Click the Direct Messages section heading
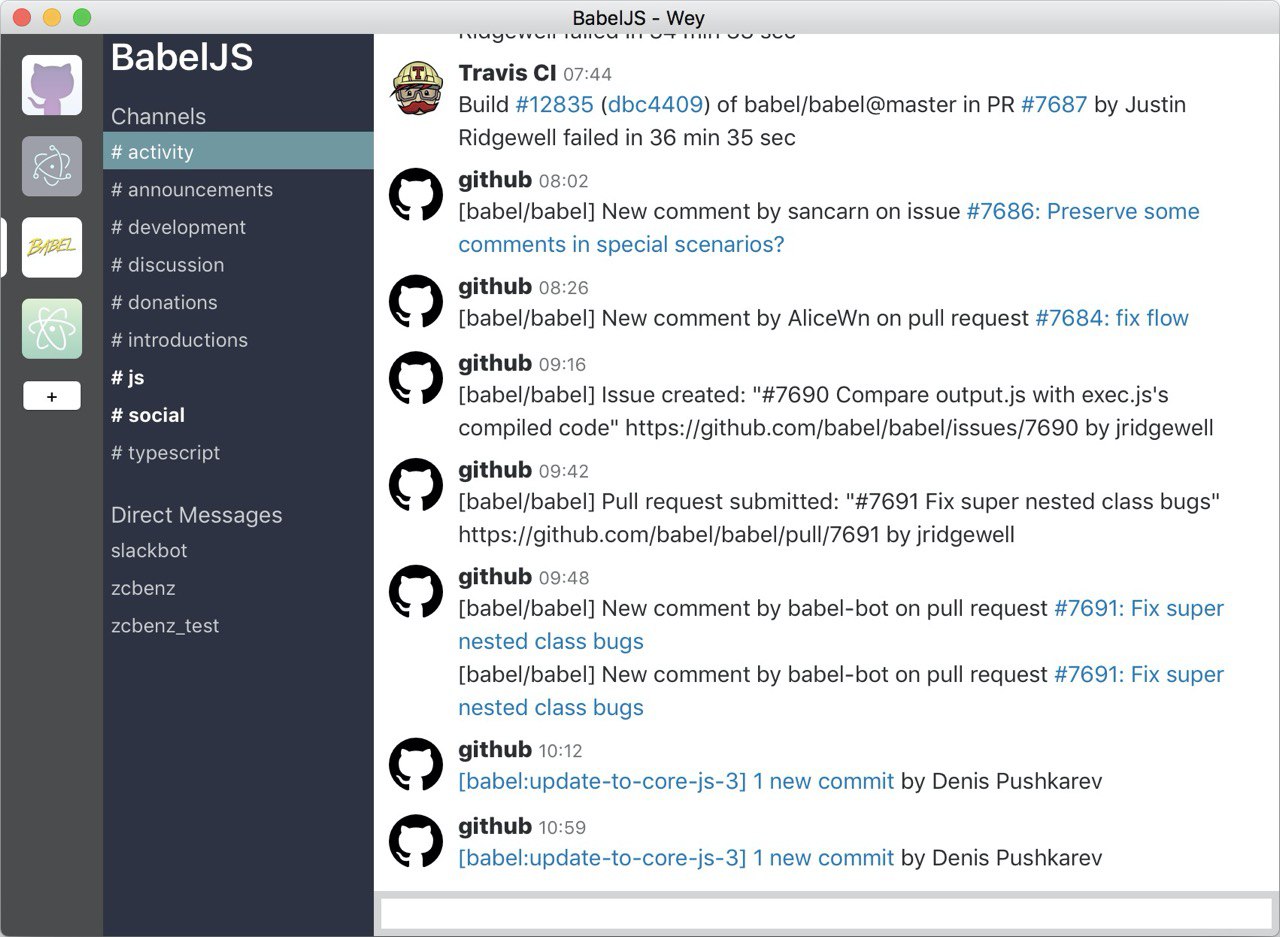 point(197,515)
